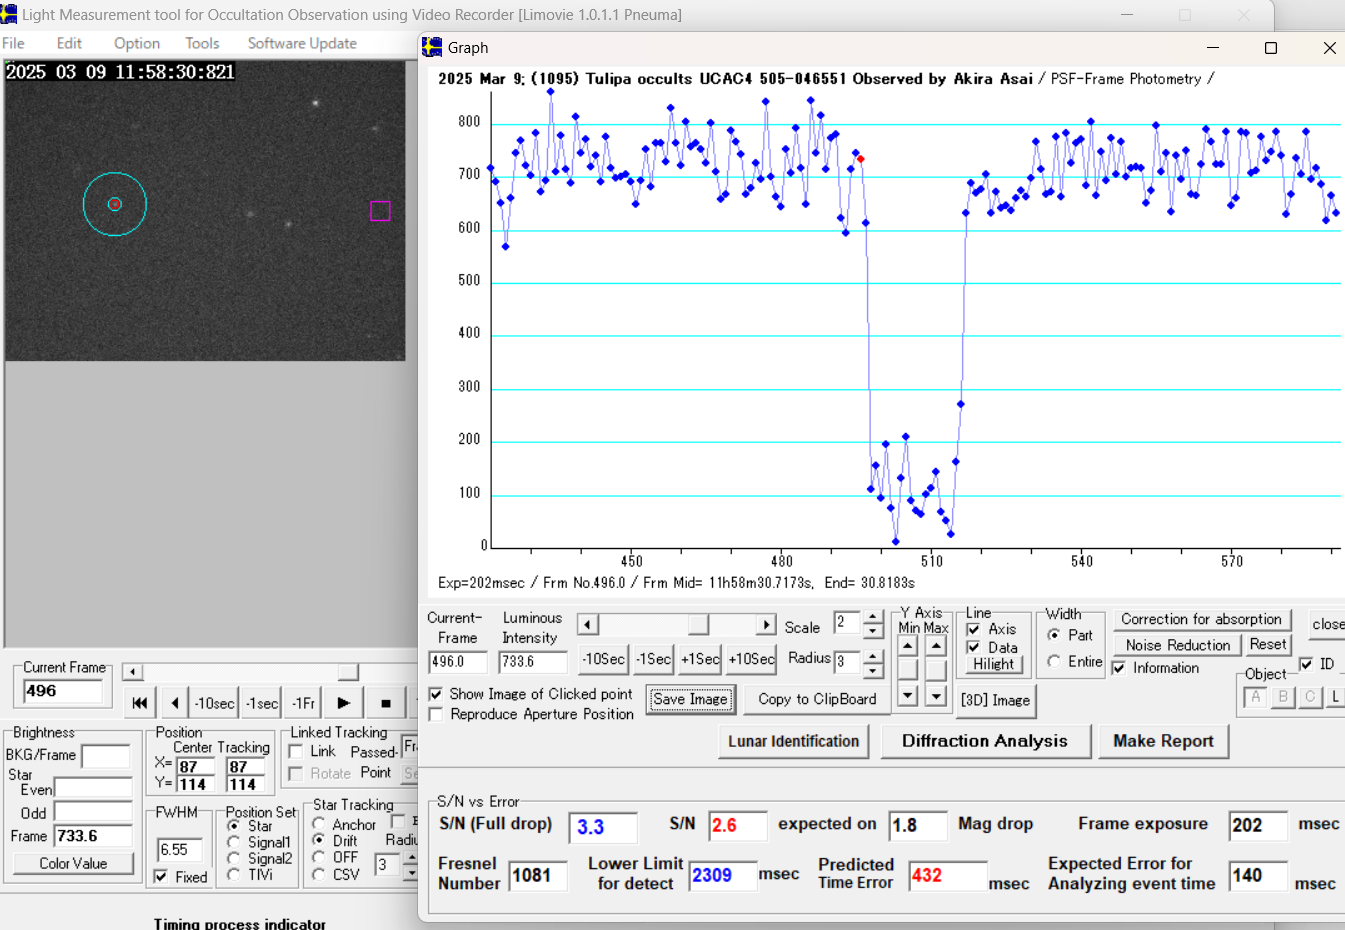Click the video frame slider left arrow
The width and height of the screenshot is (1345, 930).
pos(132,672)
